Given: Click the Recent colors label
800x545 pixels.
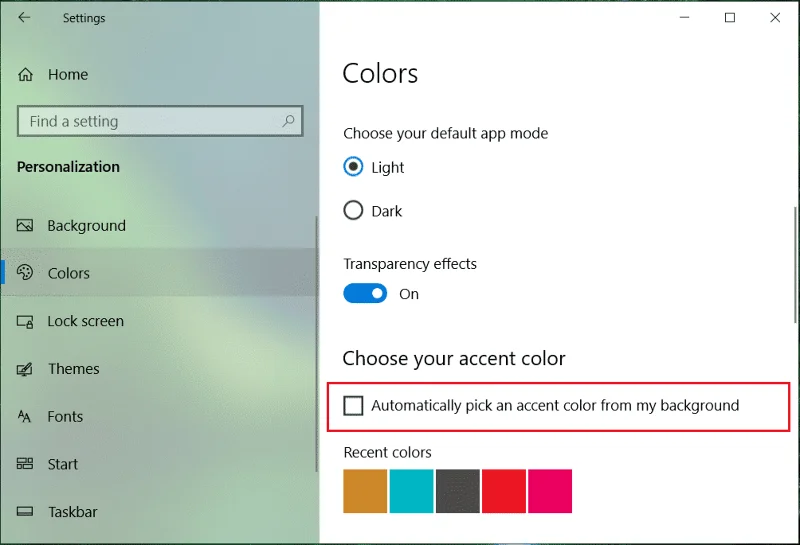Looking at the screenshot, I should click(387, 452).
